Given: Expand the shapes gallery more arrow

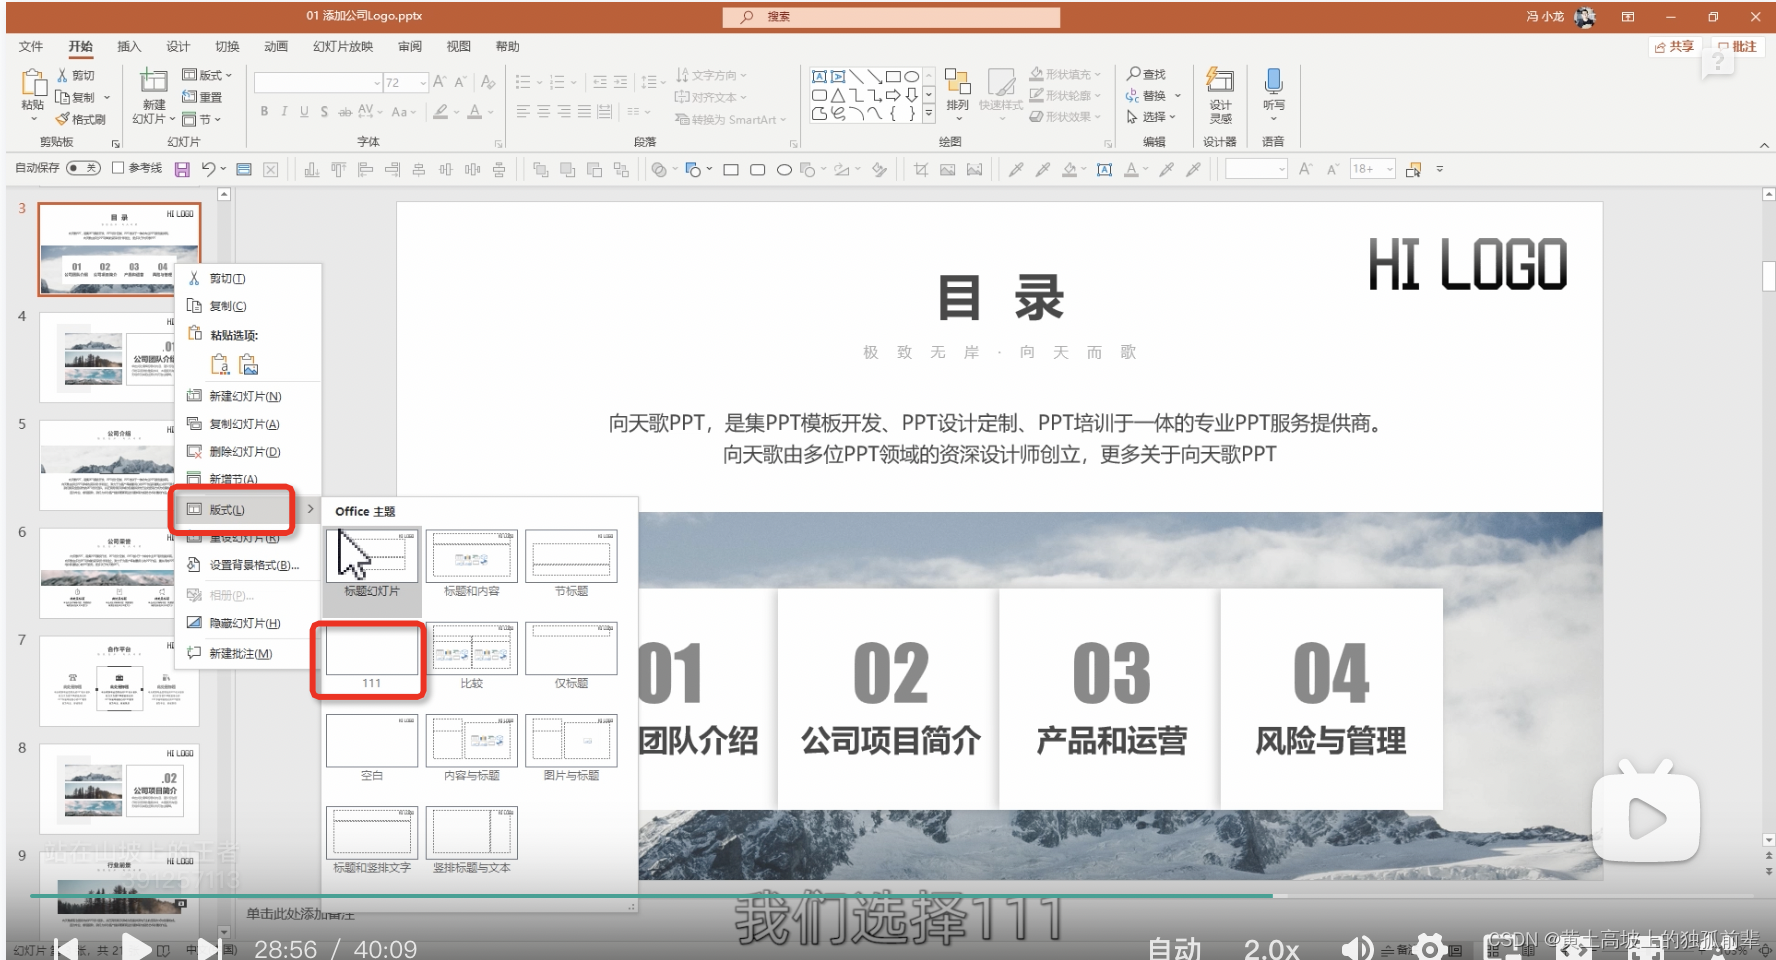Looking at the screenshot, I should click(929, 113).
